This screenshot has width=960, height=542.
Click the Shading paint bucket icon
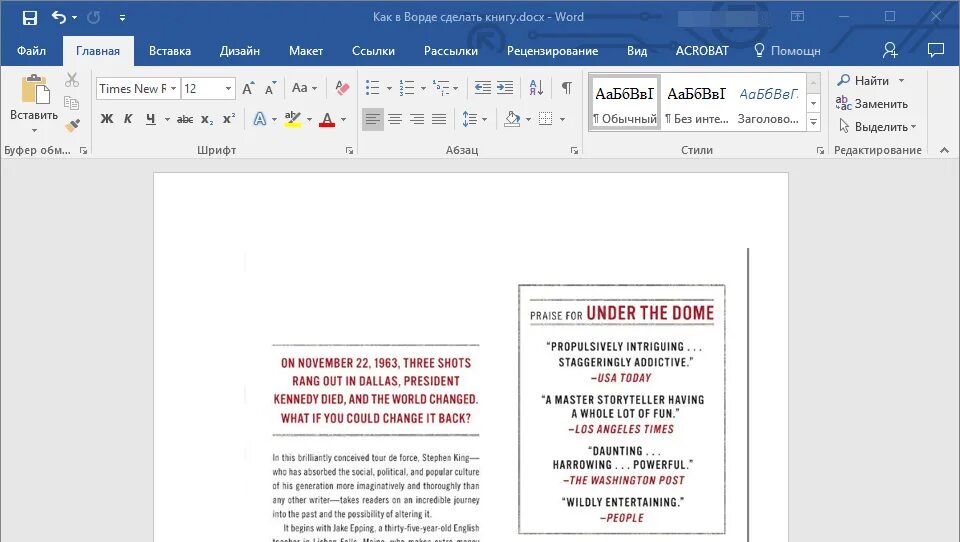[512, 119]
